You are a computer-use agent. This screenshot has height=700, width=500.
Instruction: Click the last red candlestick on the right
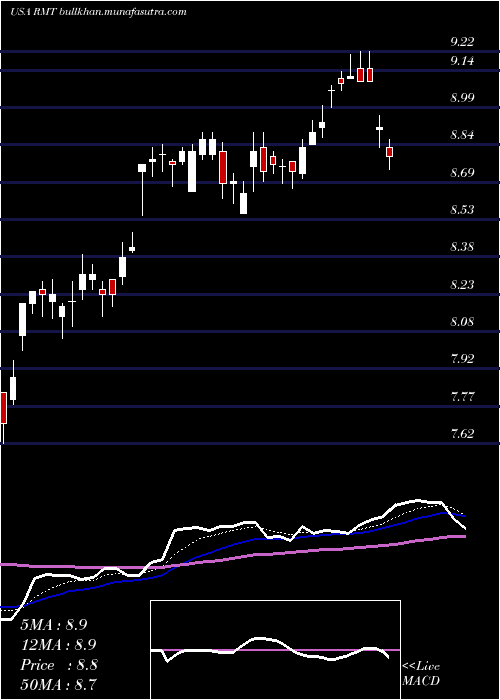click(389, 152)
